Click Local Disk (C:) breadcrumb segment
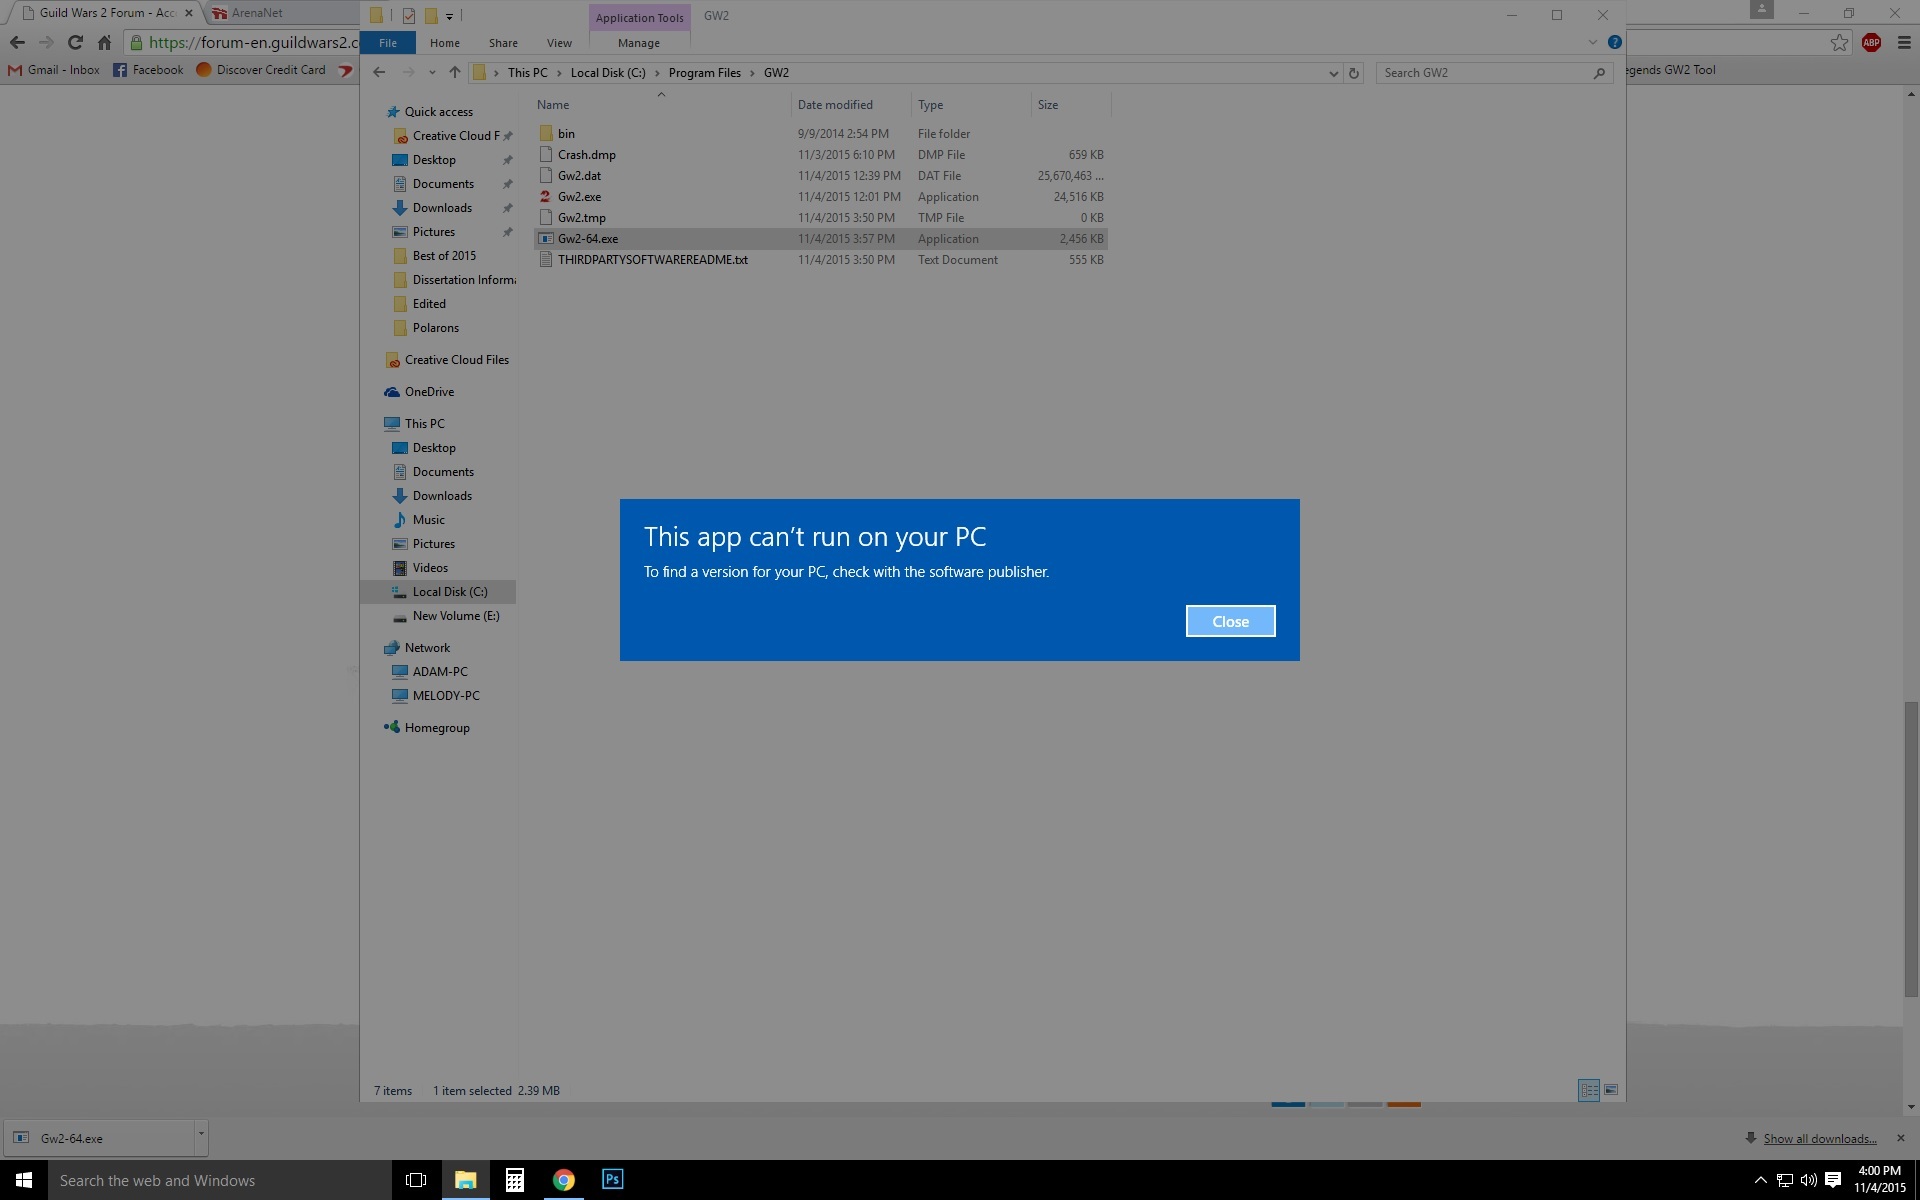The image size is (1920, 1200). pos(608,73)
